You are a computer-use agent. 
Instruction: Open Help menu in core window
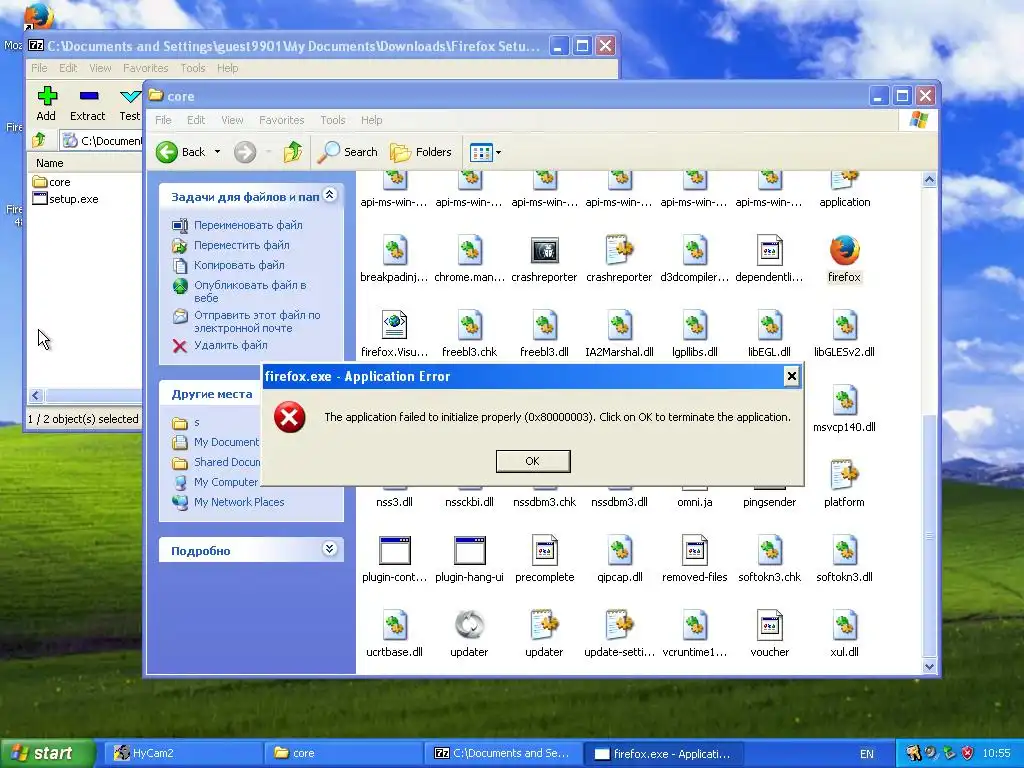point(372,120)
